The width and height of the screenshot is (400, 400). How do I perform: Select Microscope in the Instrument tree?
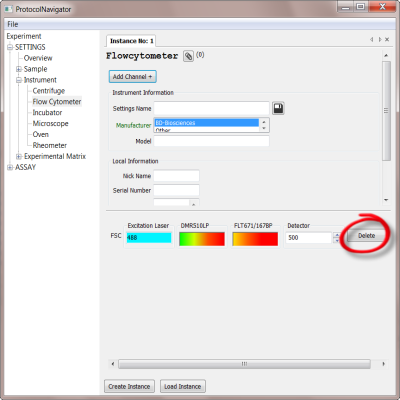tap(50, 124)
